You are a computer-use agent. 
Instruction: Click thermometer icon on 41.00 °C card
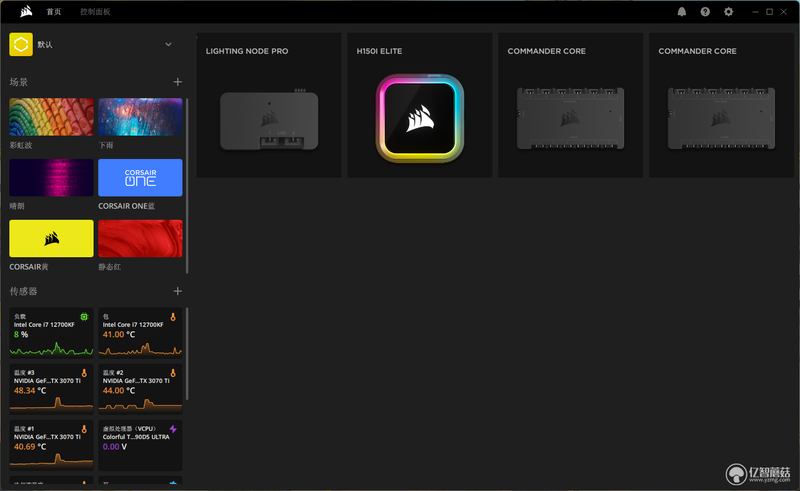click(173, 317)
